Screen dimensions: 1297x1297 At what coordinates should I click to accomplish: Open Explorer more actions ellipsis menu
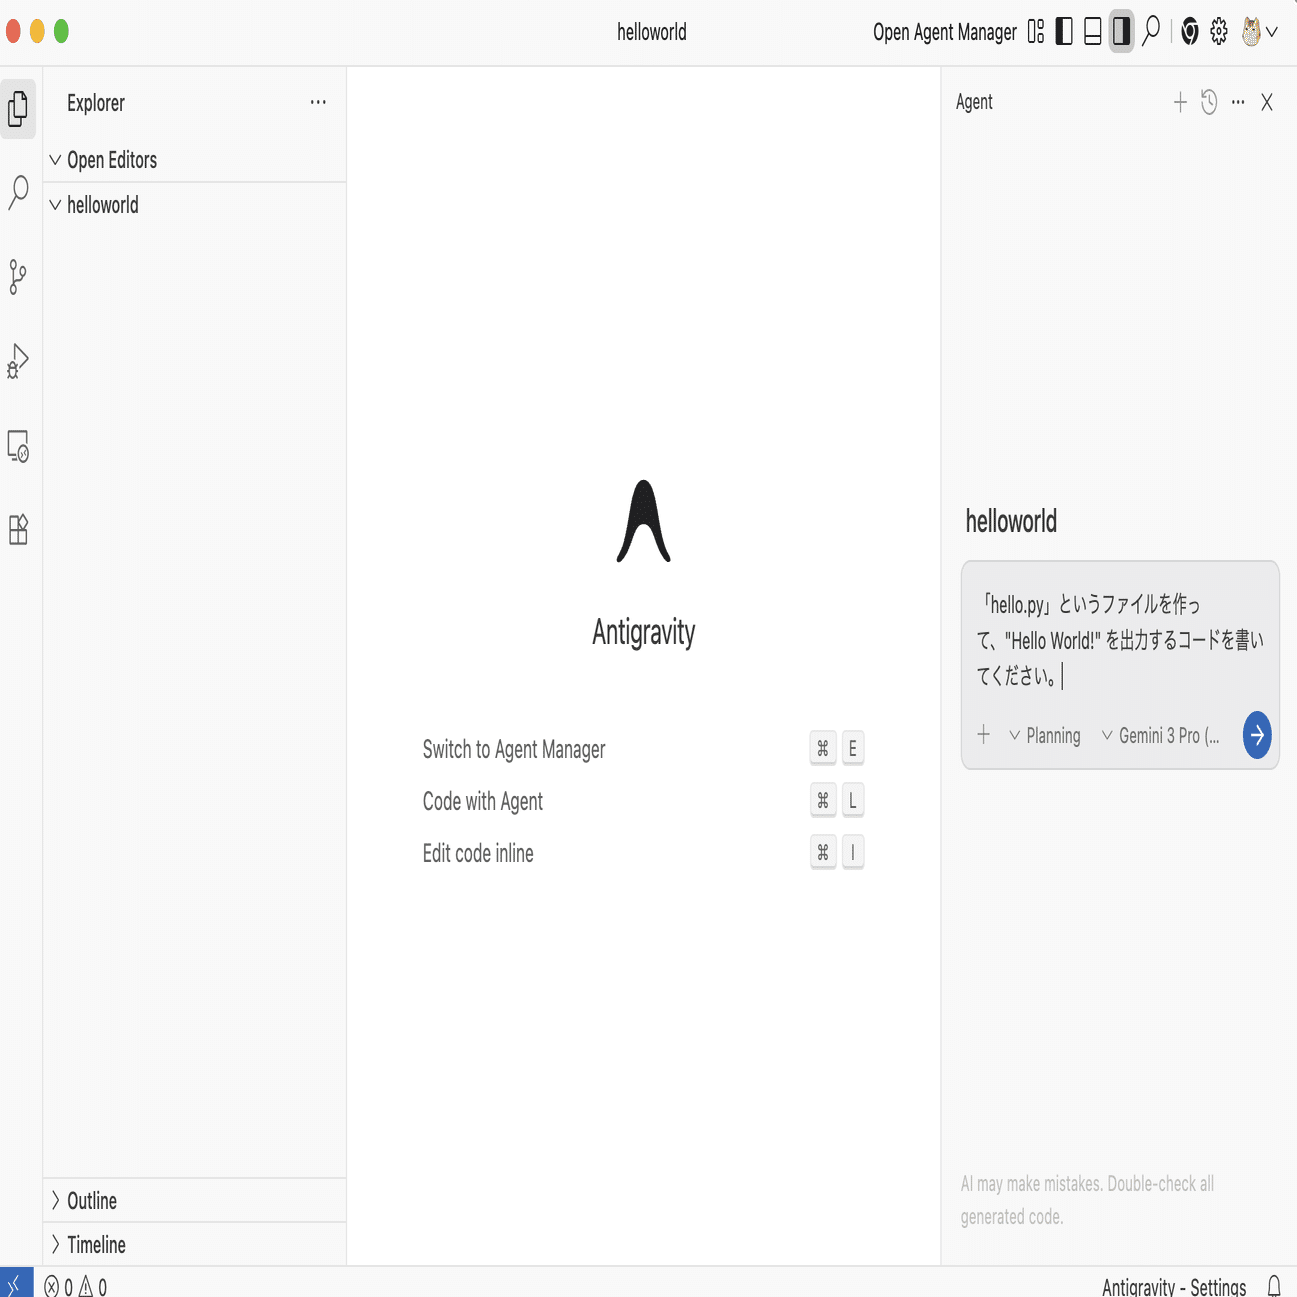[318, 102]
